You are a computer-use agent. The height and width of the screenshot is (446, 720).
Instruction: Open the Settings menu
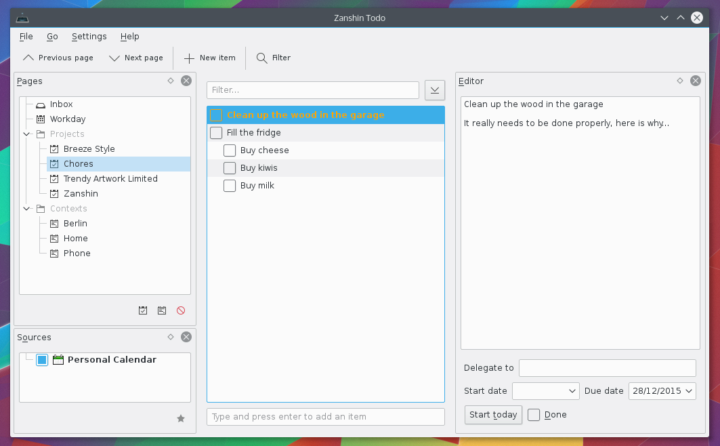[89, 36]
